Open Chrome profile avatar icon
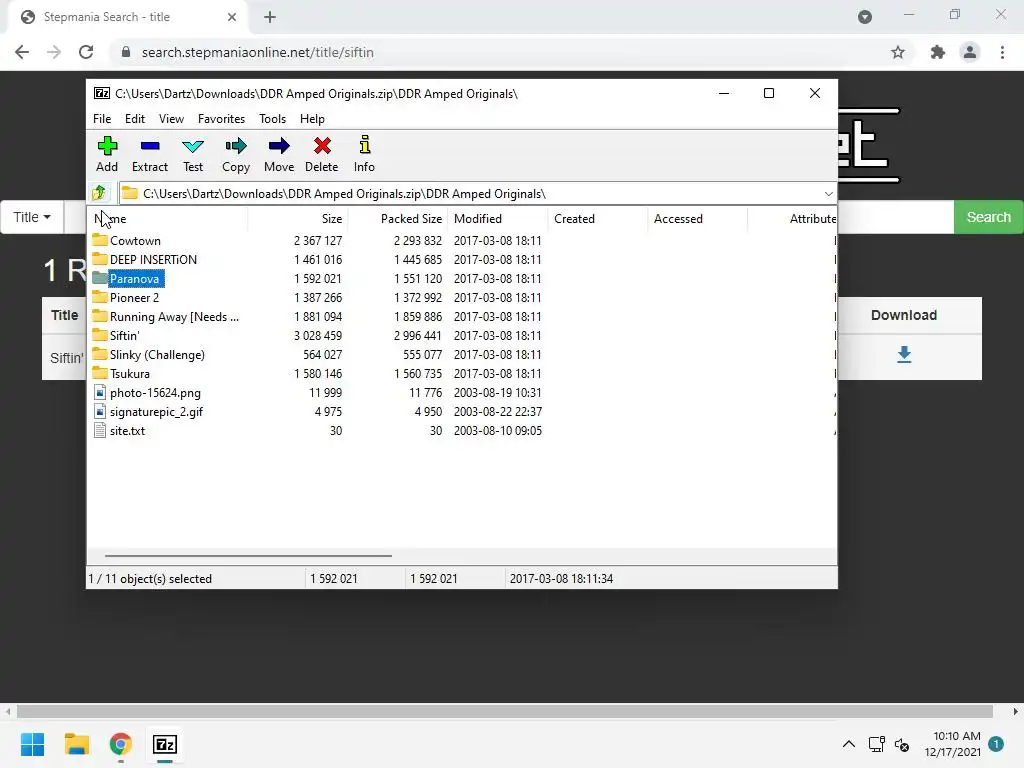The height and width of the screenshot is (768, 1024). point(970,52)
